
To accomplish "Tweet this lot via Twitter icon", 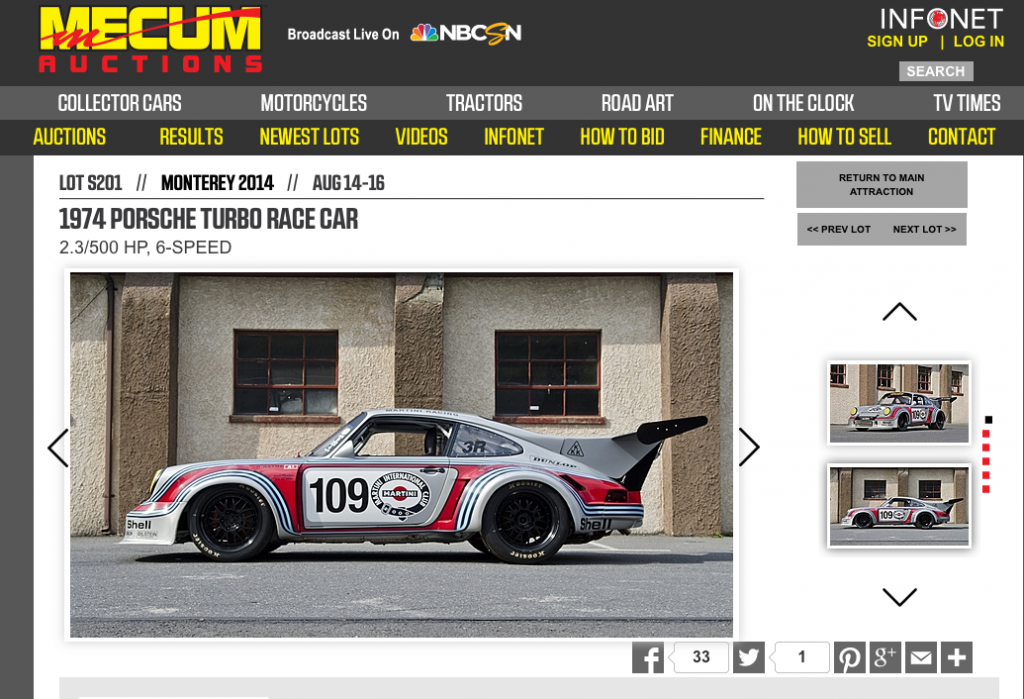I will coord(749,657).
